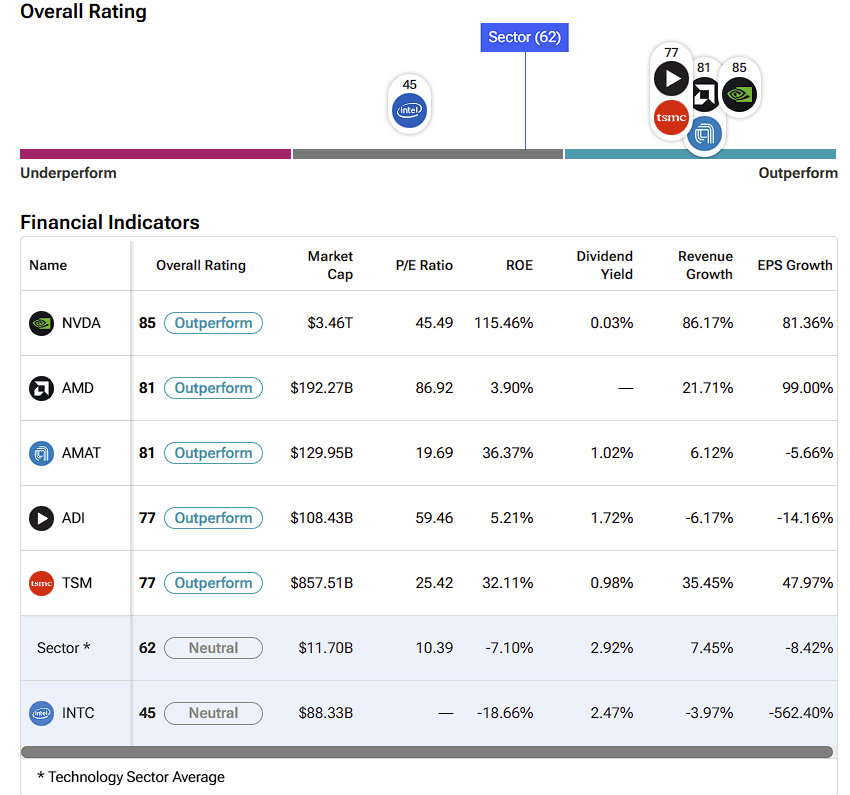Click the Applied Materials logo on the rating chart
This screenshot has width=850, height=795.
point(704,133)
